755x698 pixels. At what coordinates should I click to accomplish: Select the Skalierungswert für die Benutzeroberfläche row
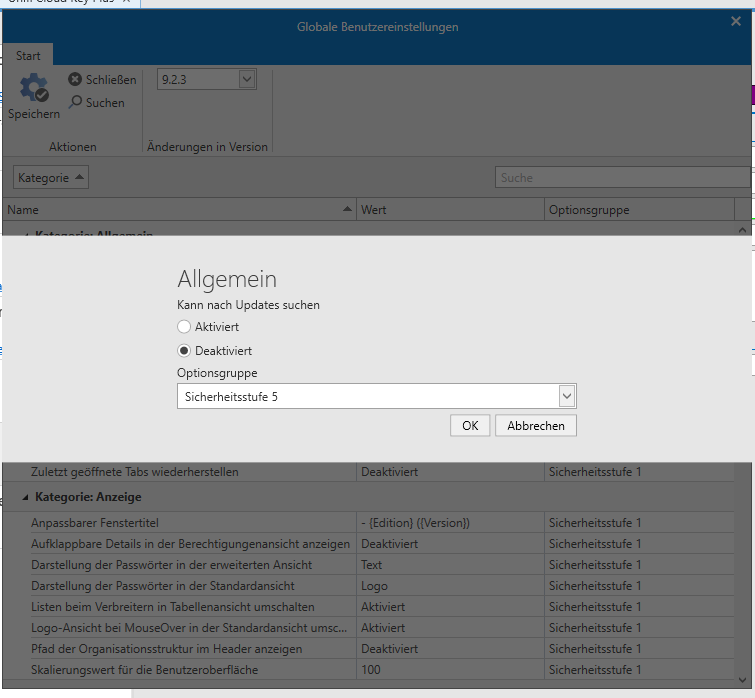coord(190,670)
